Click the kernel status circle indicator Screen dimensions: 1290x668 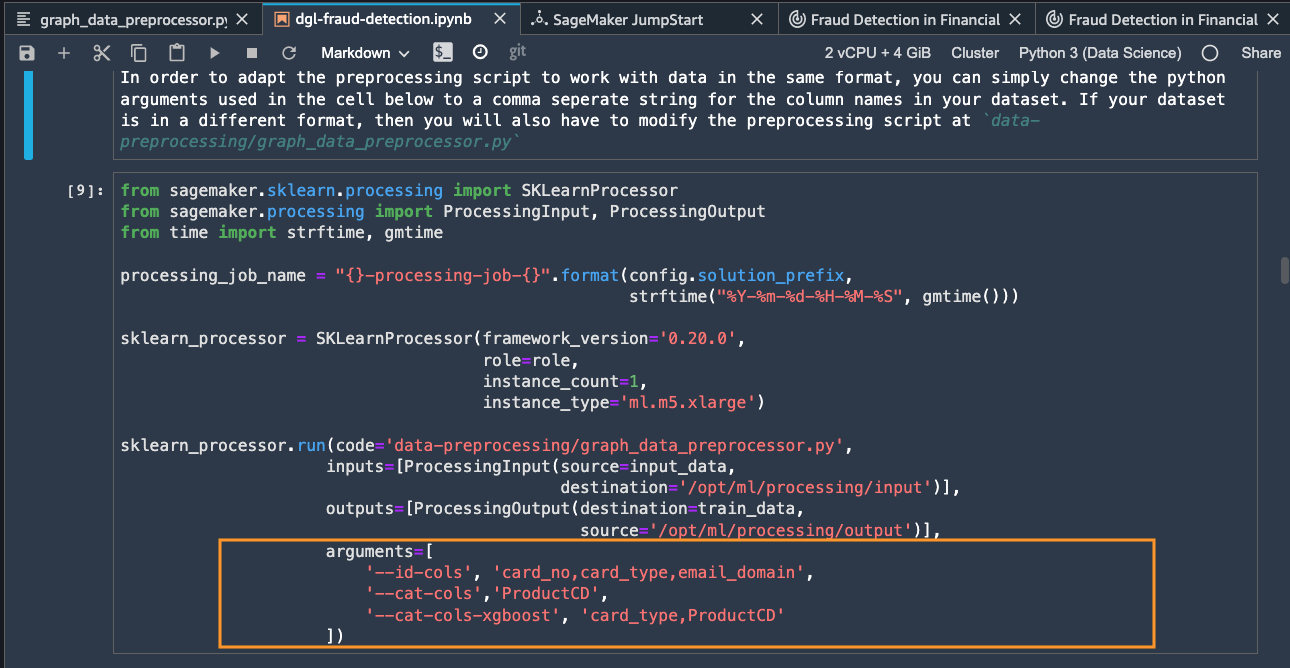click(1210, 53)
